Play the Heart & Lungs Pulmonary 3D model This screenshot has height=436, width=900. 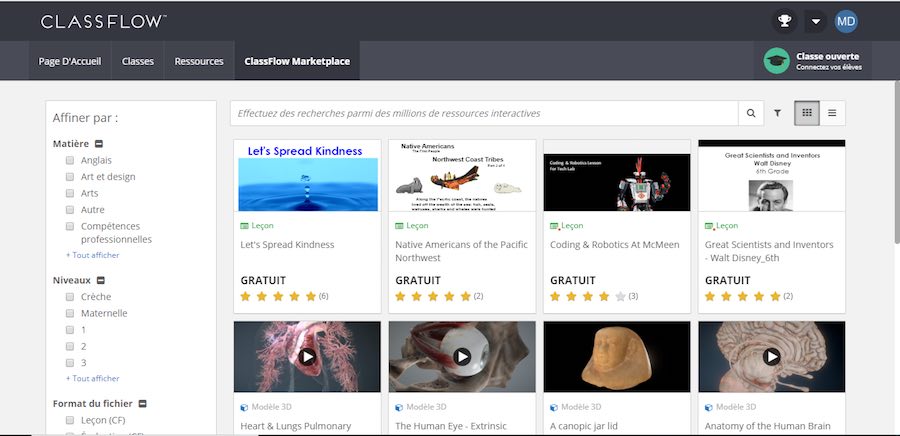pyautogui.click(x=307, y=356)
